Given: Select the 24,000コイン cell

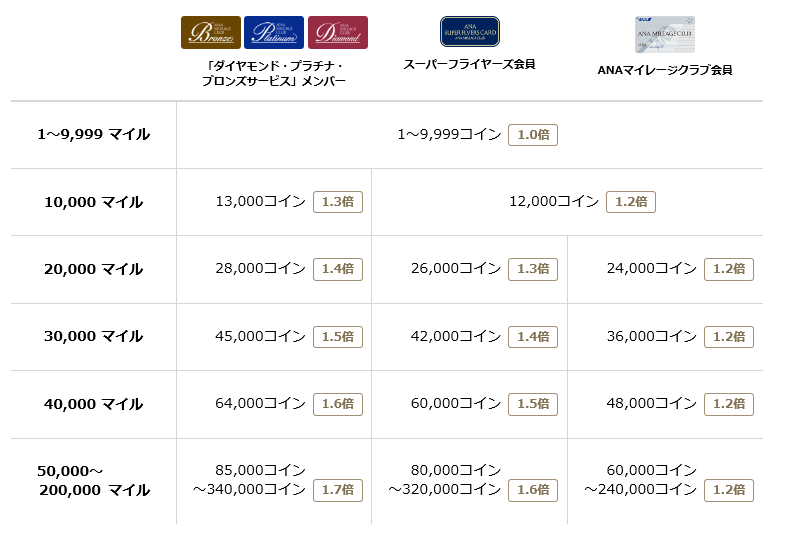Looking at the screenshot, I should pos(651,269).
